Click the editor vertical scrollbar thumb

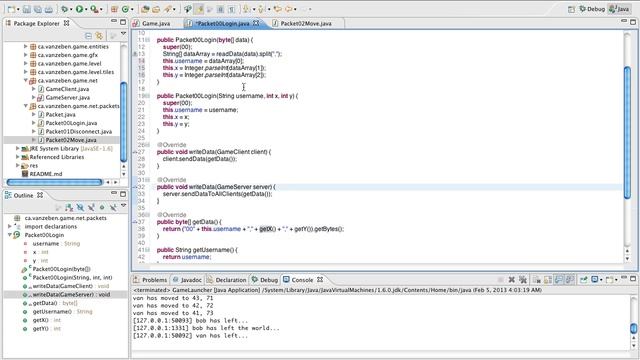[627, 133]
